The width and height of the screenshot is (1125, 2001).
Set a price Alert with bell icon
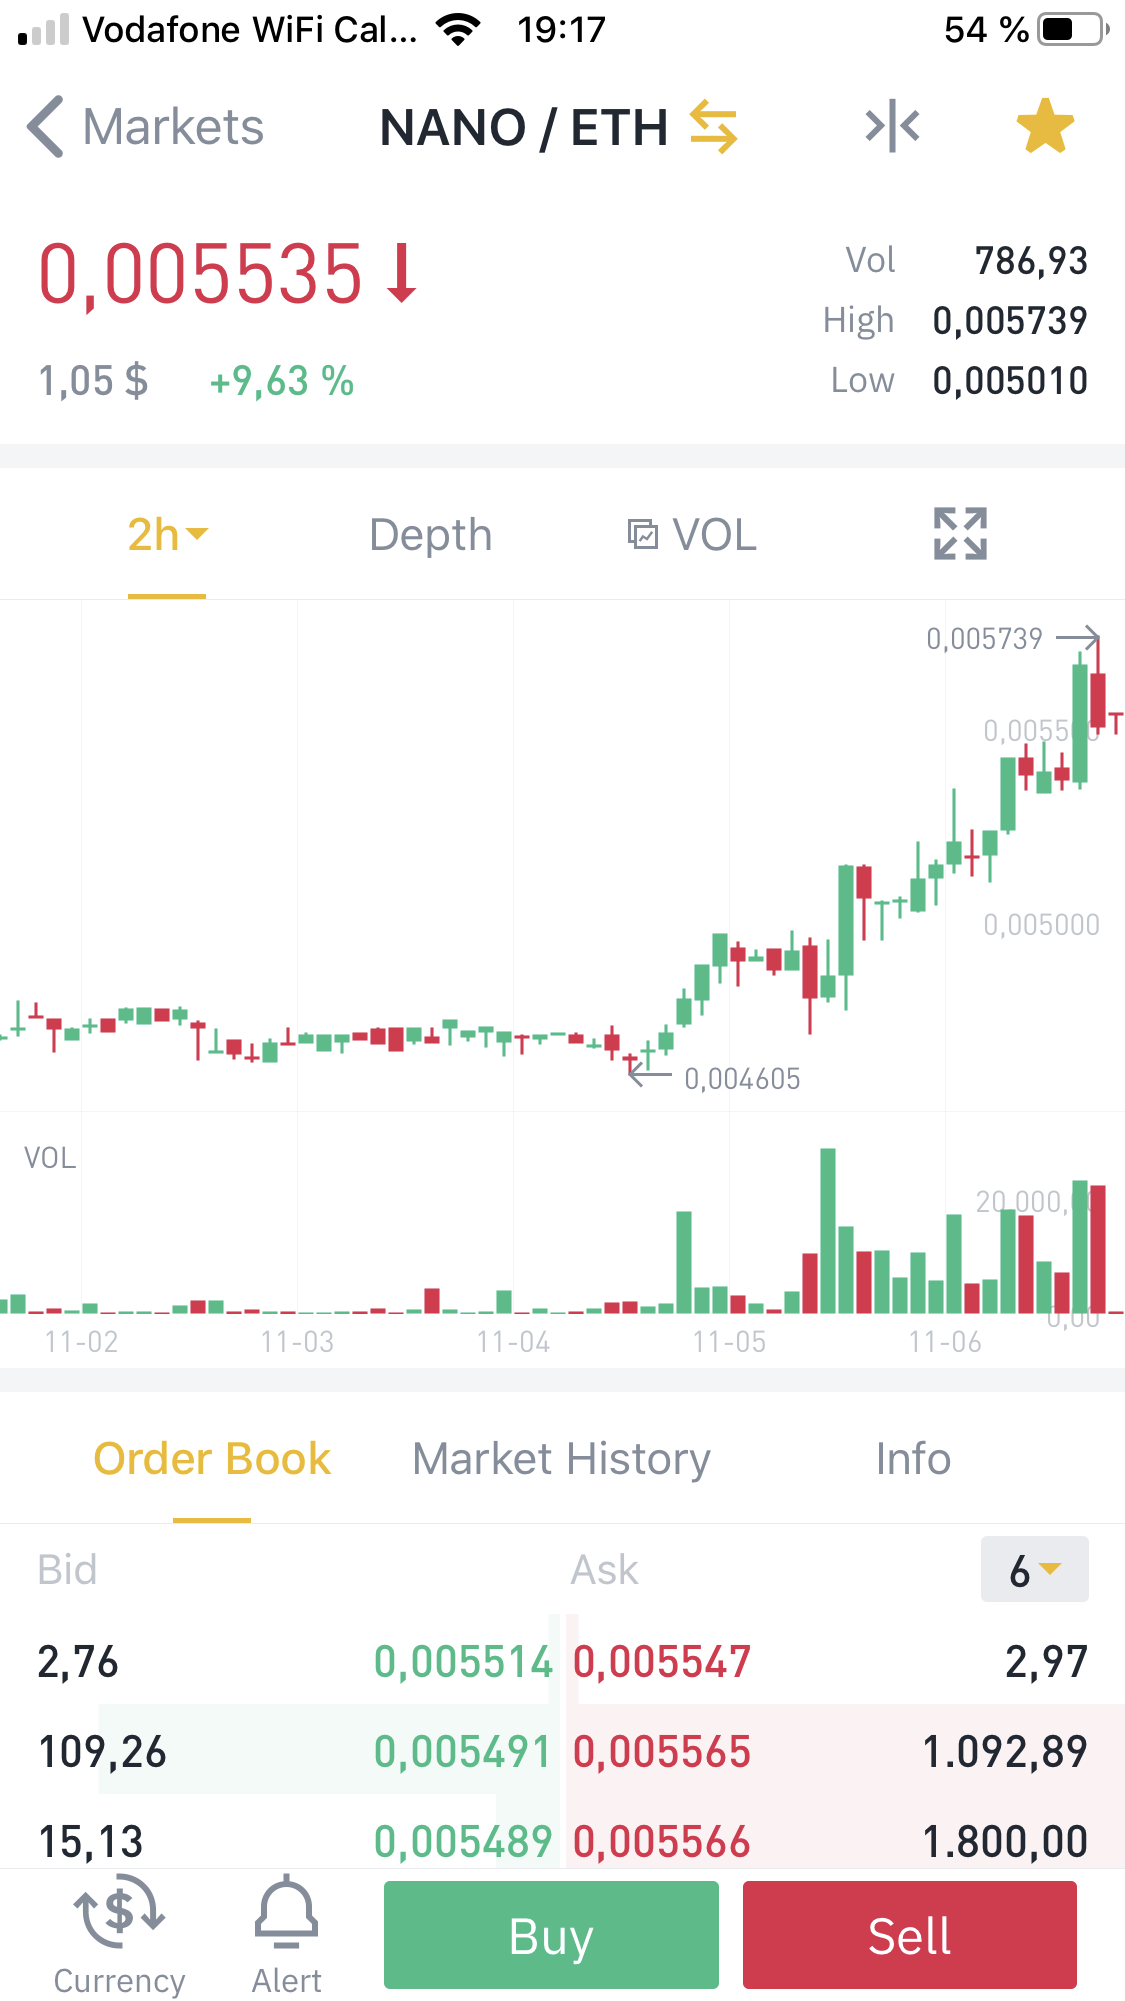pyautogui.click(x=287, y=1936)
